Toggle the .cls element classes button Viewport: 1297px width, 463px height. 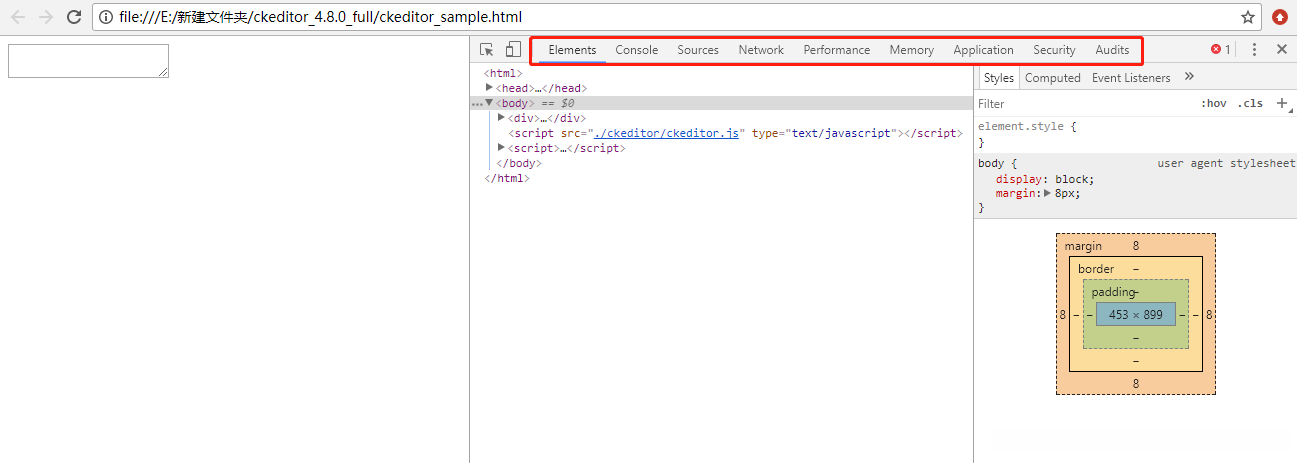coord(1250,104)
